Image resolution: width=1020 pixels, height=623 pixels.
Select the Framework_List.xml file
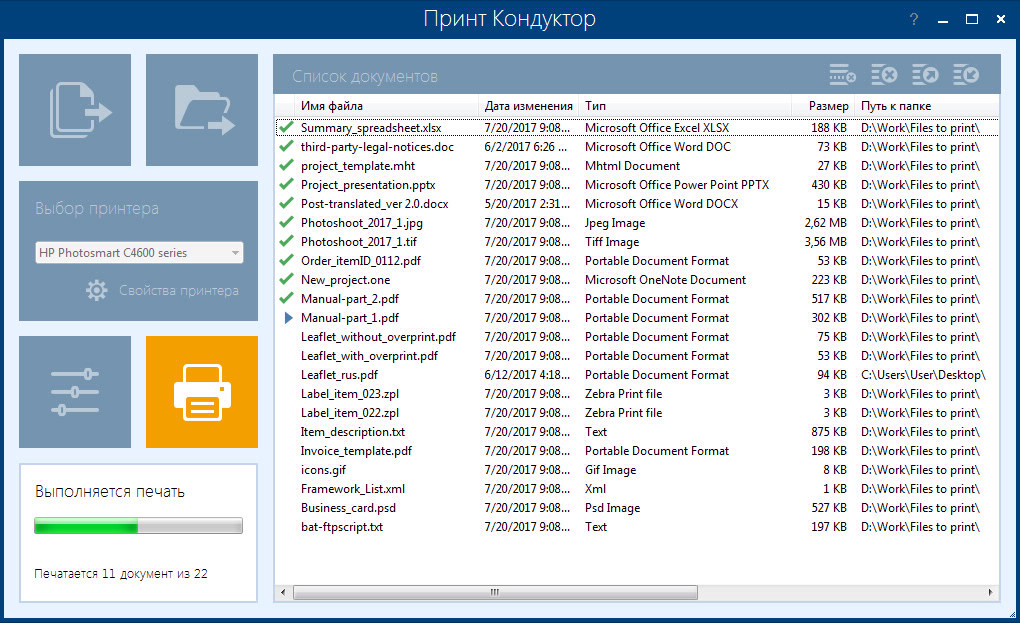(x=353, y=488)
